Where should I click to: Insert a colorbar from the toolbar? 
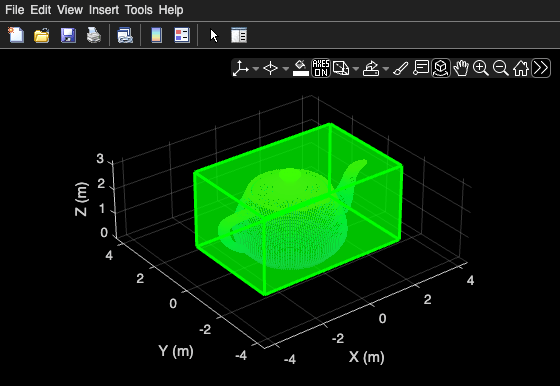pyautogui.click(x=157, y=35)
